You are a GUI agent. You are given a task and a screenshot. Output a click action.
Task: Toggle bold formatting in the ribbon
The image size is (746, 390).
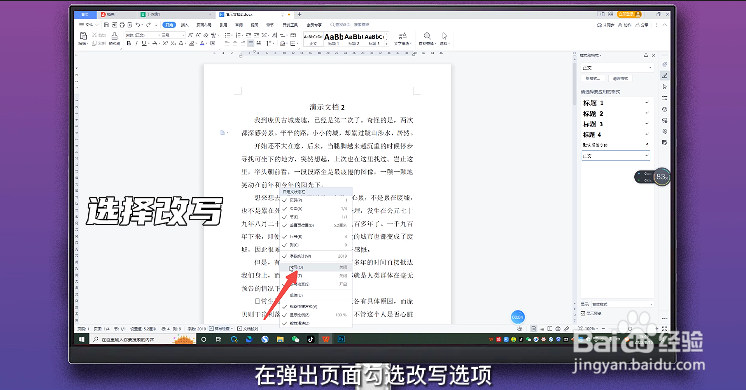[x=128, y=43]
